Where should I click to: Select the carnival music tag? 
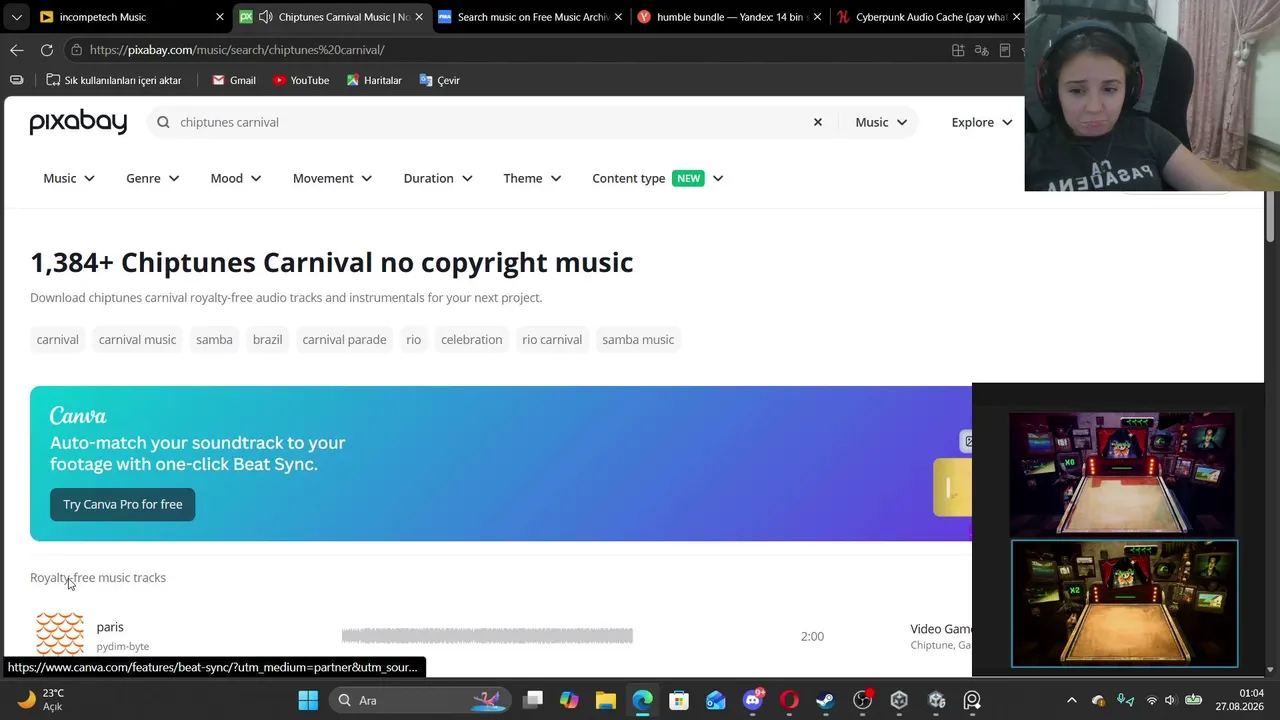[x=137, y=339]
